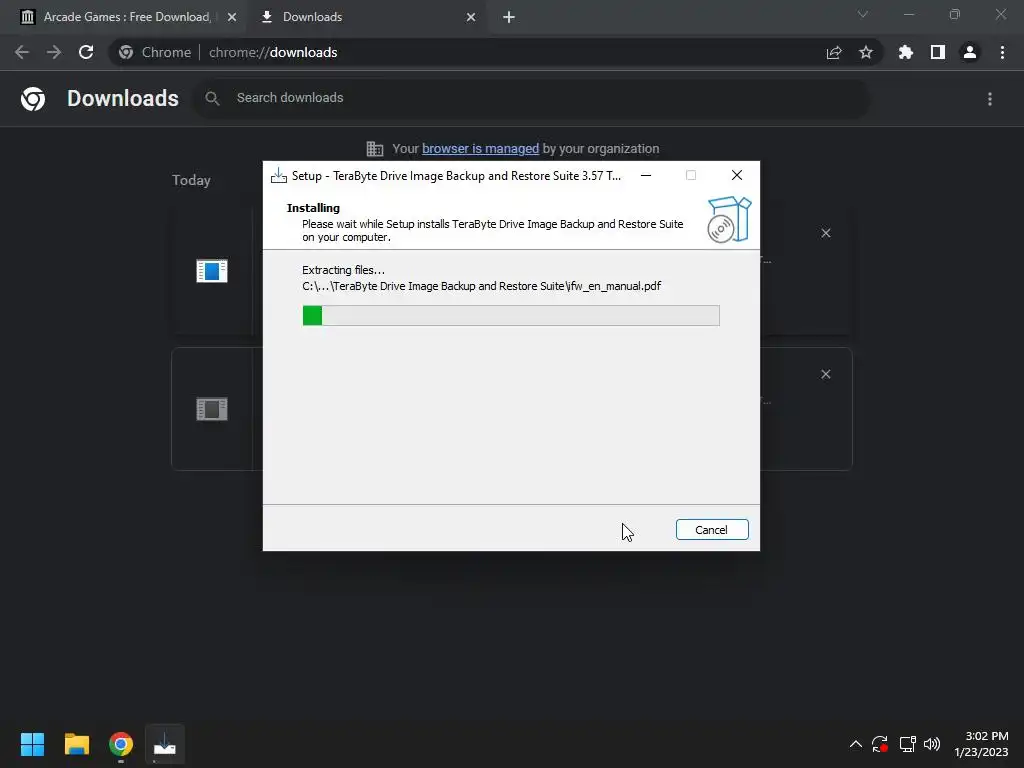Bookmark this page with the star icon
1024x768 pixels.
pos(866,52)
